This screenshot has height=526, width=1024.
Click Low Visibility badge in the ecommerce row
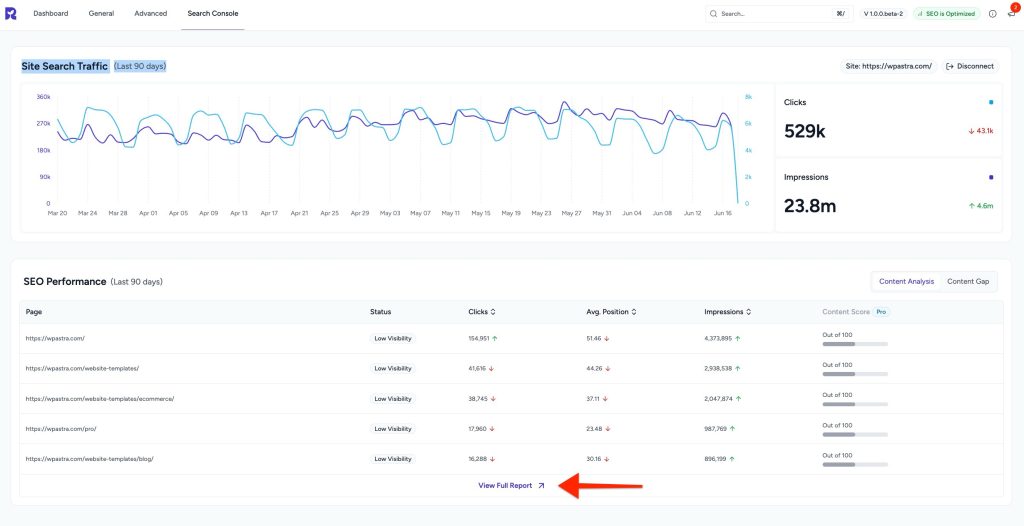392,399
